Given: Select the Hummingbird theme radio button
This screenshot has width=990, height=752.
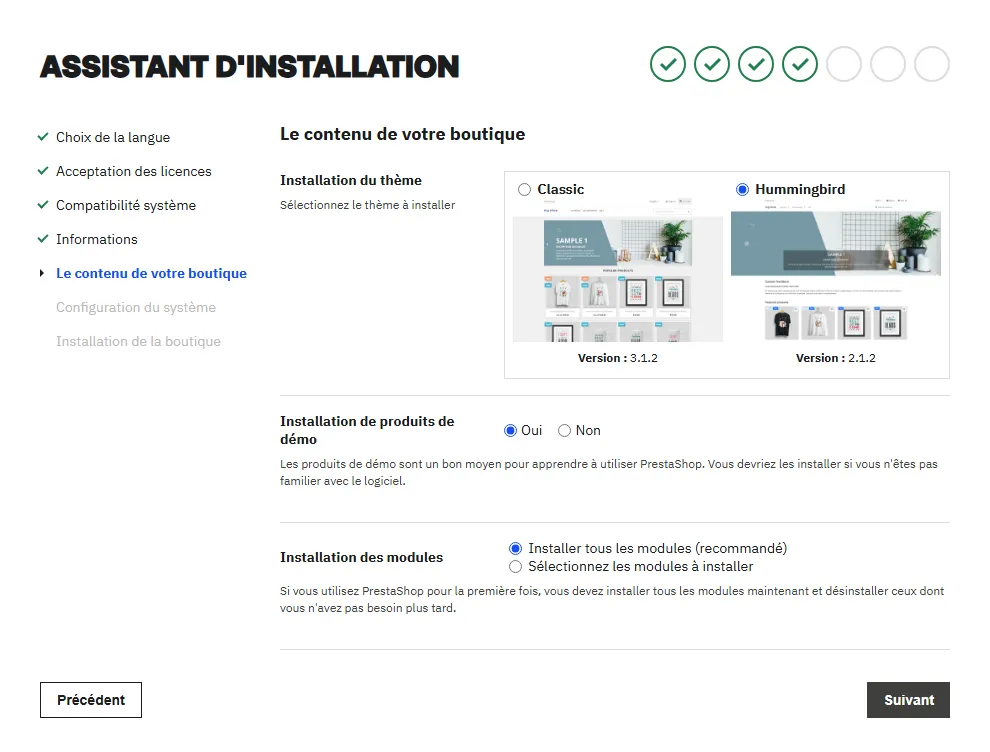Looking at the screenshot, I should pyautogui.click(x=742, y=189).
